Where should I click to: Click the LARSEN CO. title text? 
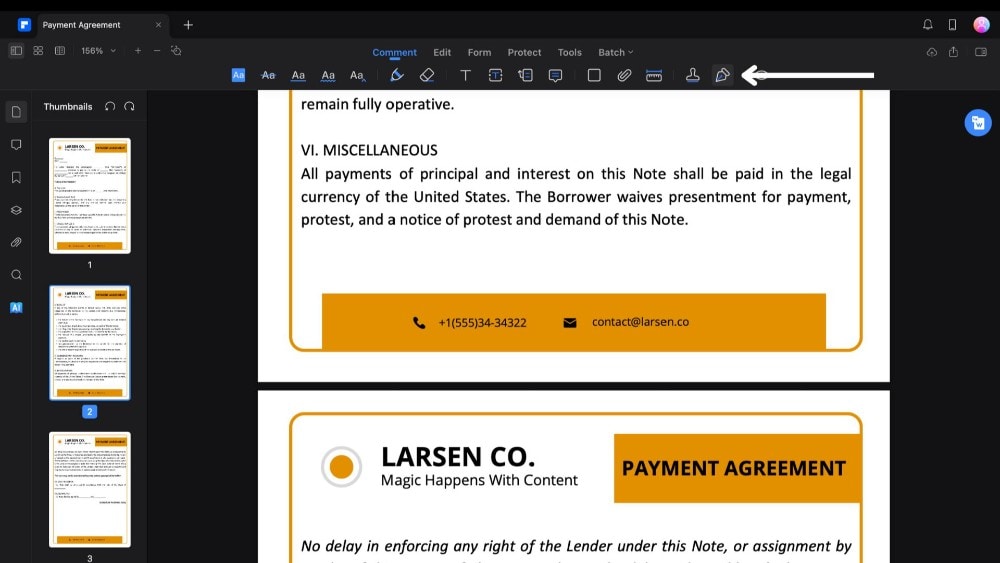[x=458, y=457]
